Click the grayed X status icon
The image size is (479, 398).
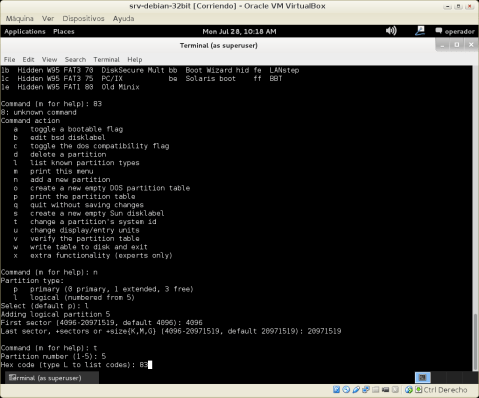click(396, 389)
